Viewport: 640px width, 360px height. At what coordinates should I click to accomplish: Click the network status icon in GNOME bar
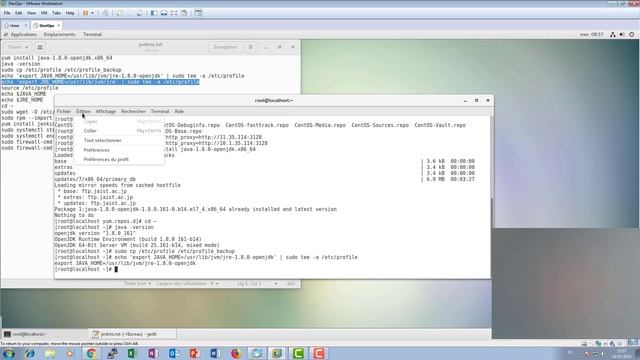tap(613, 35)
